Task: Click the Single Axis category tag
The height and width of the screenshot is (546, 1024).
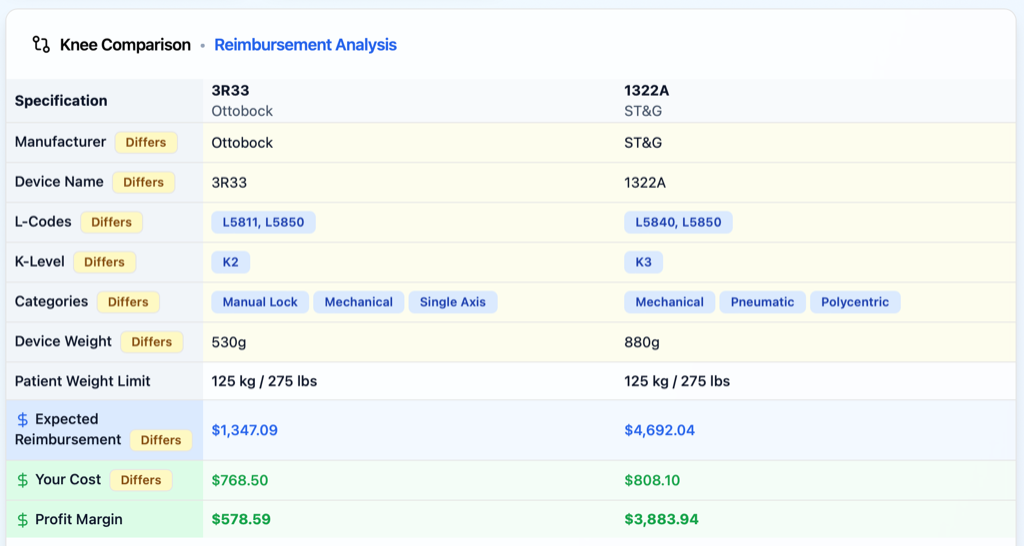Action: pyautogui.click(x=453, y=302)
